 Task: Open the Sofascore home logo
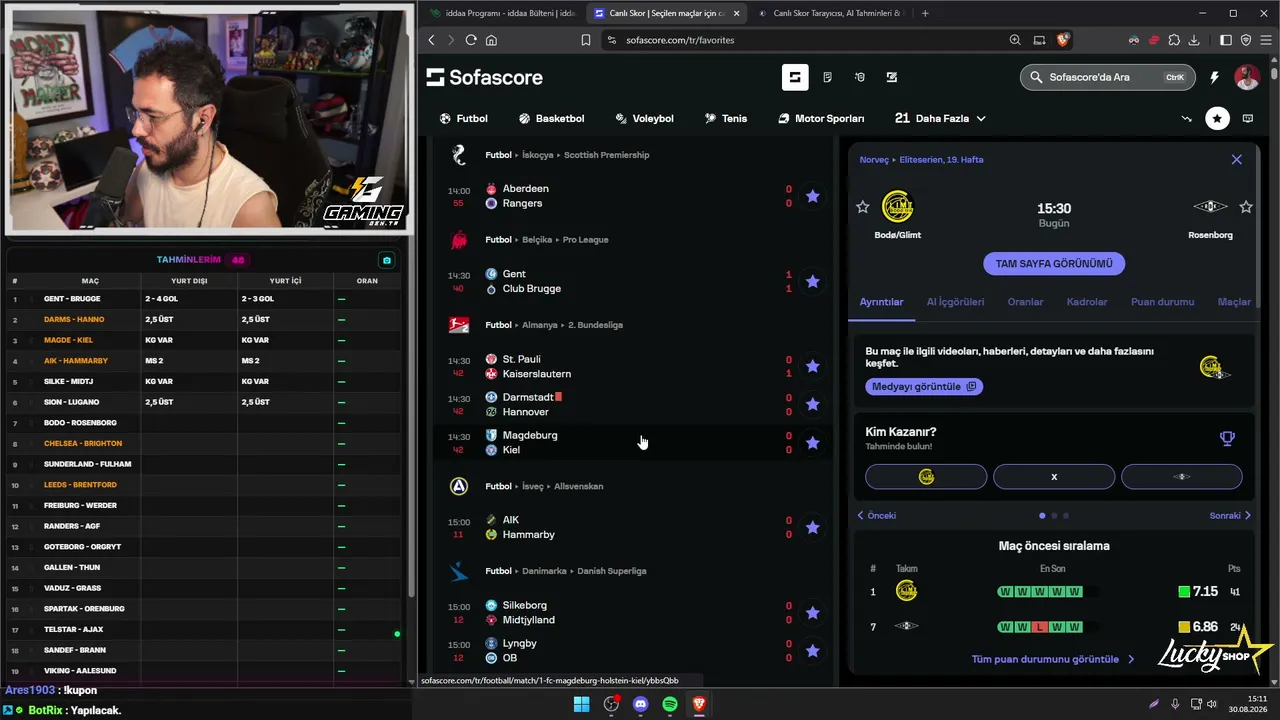[485, 77]
